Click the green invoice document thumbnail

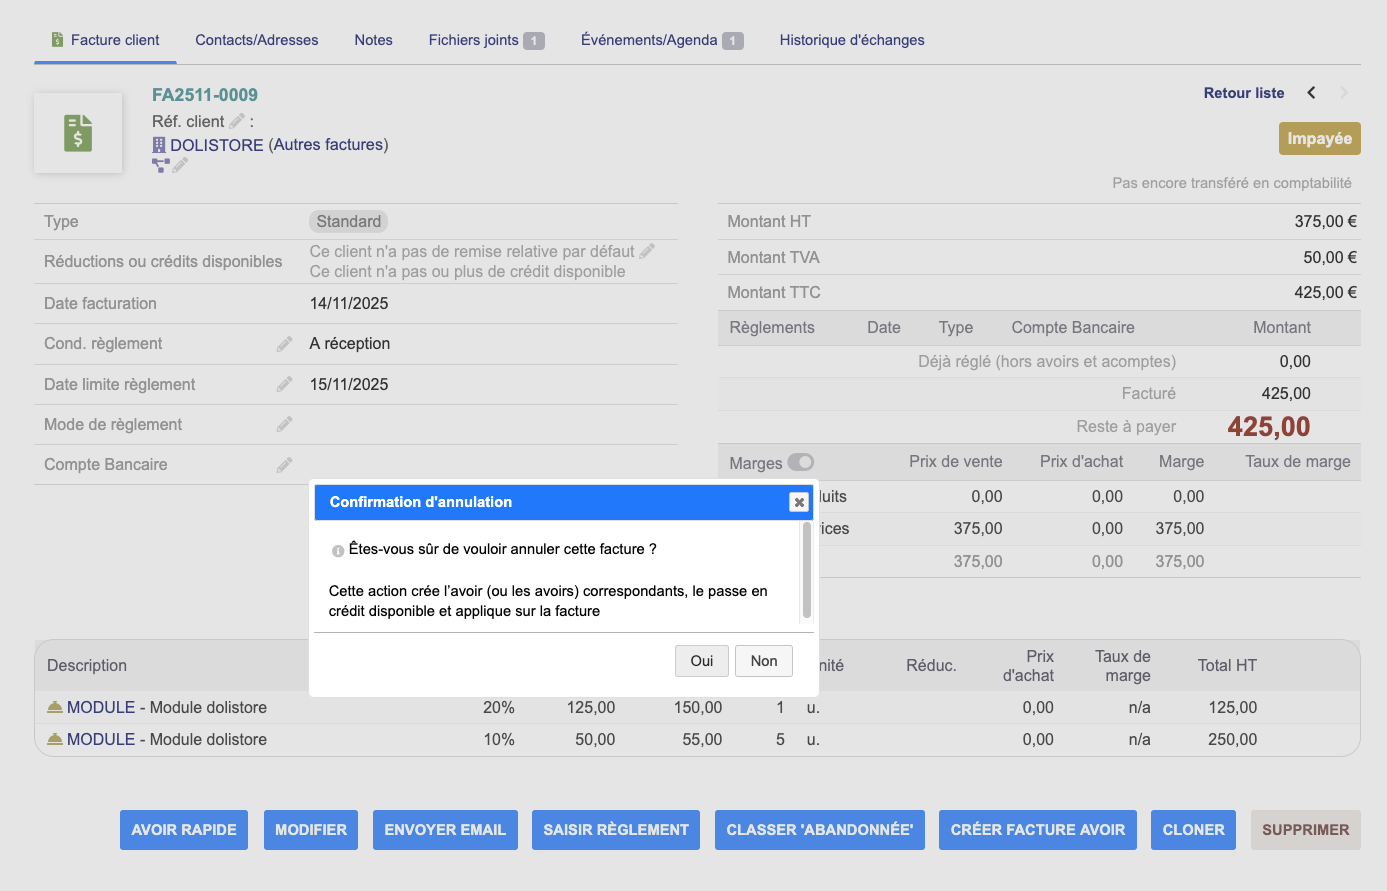coord(78,133)
